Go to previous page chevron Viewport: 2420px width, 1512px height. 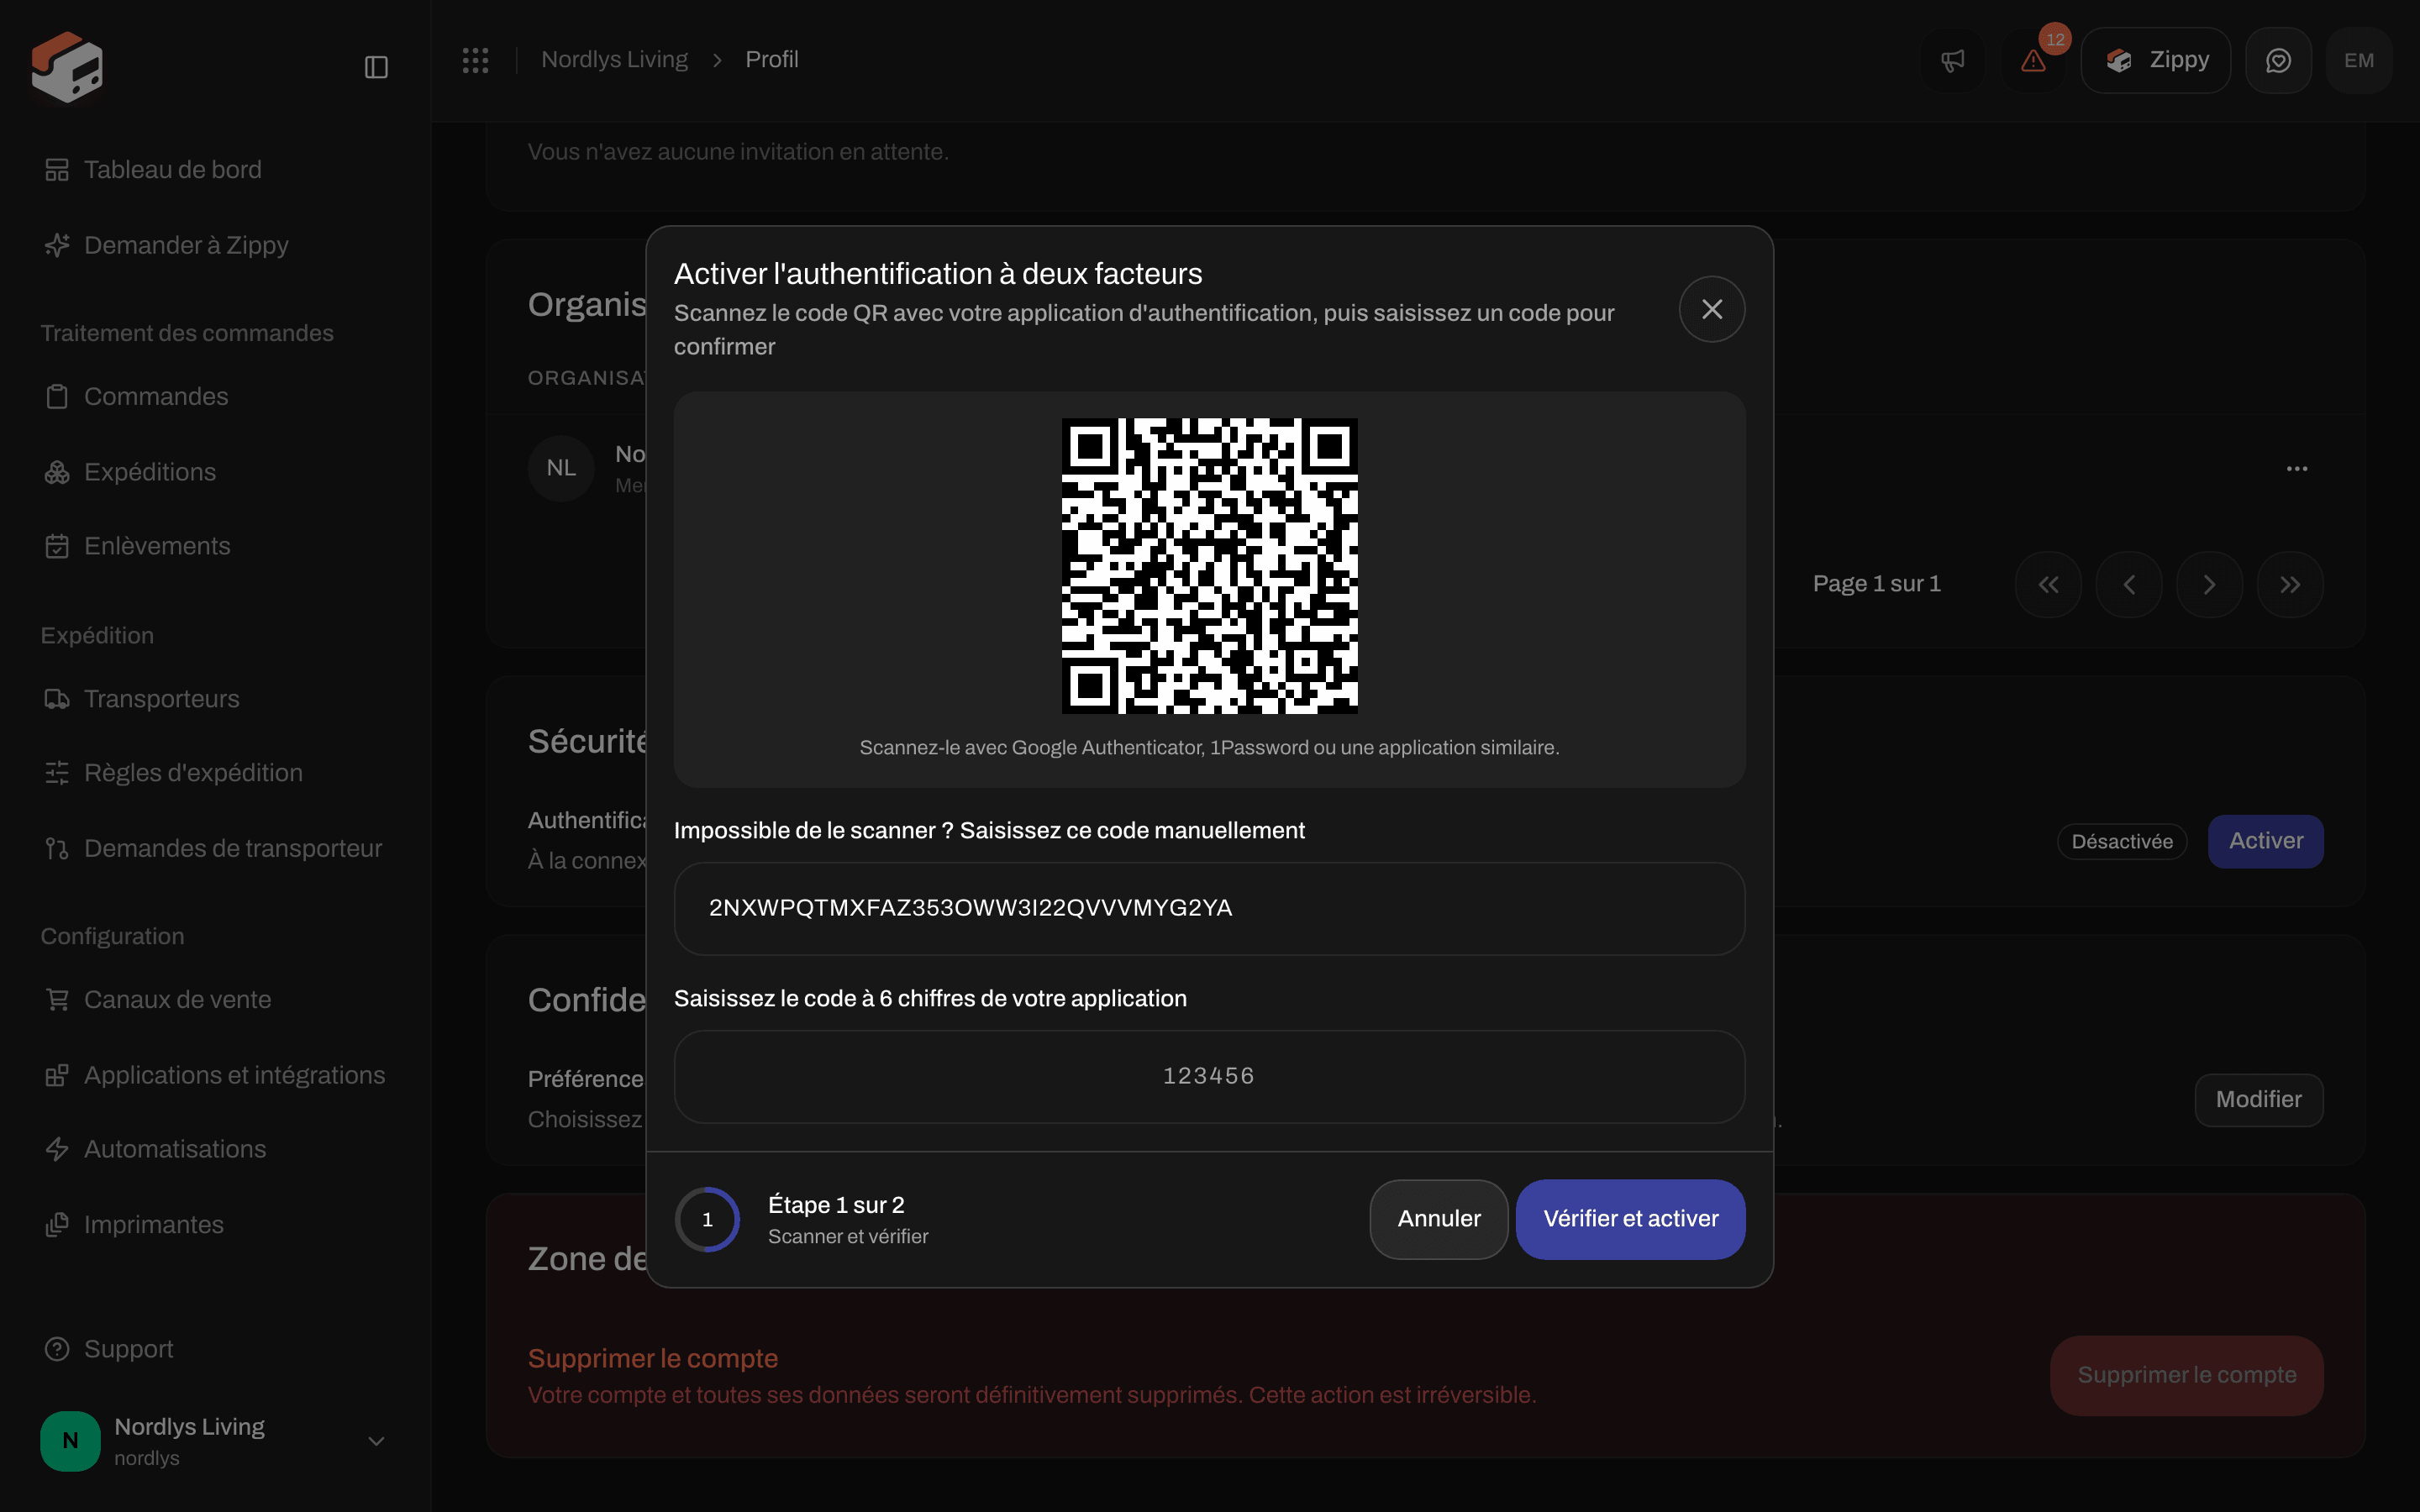point(2129,584)
